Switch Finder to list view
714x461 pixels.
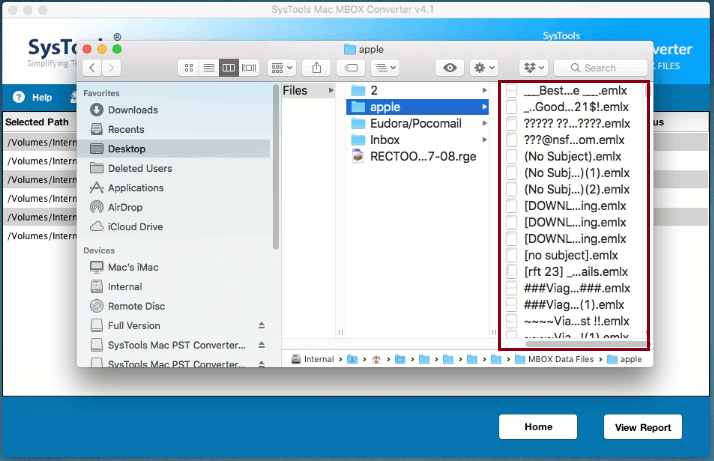click(209, 68)
